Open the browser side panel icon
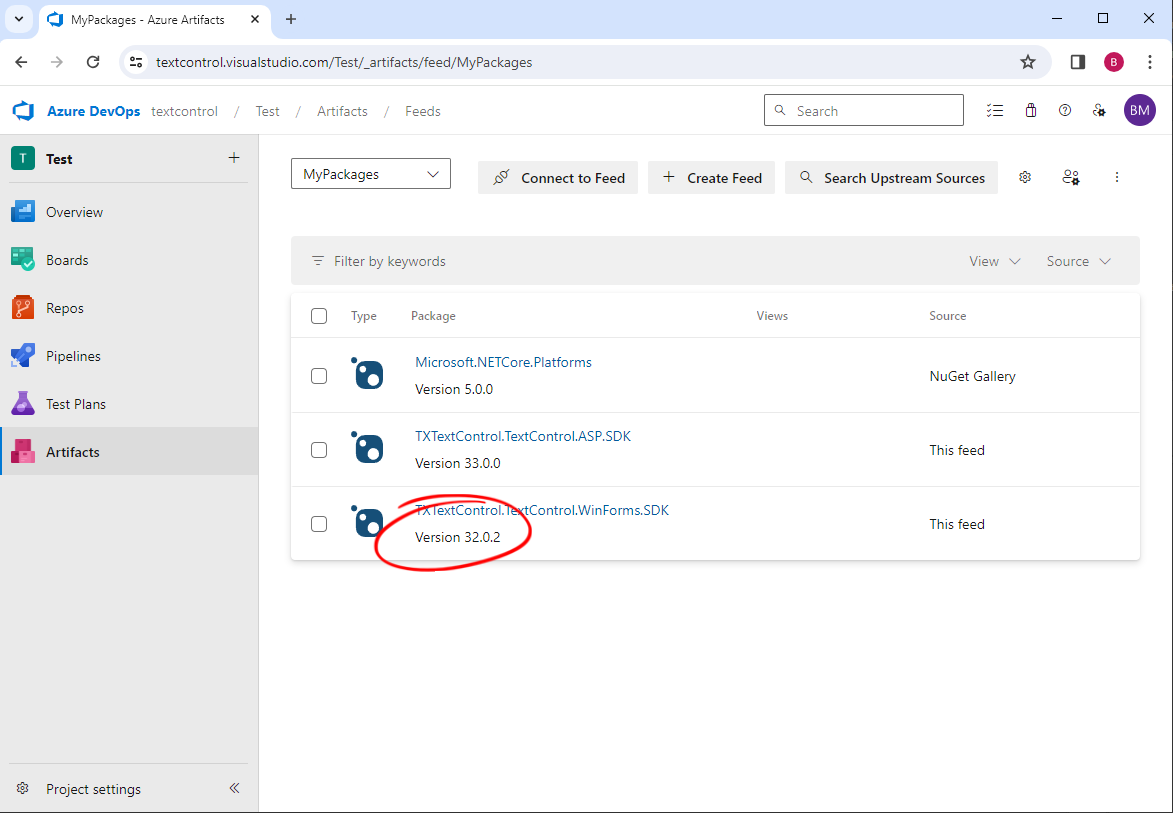1173x813 pixels. pyautogui.click(x=1078, y=62)
